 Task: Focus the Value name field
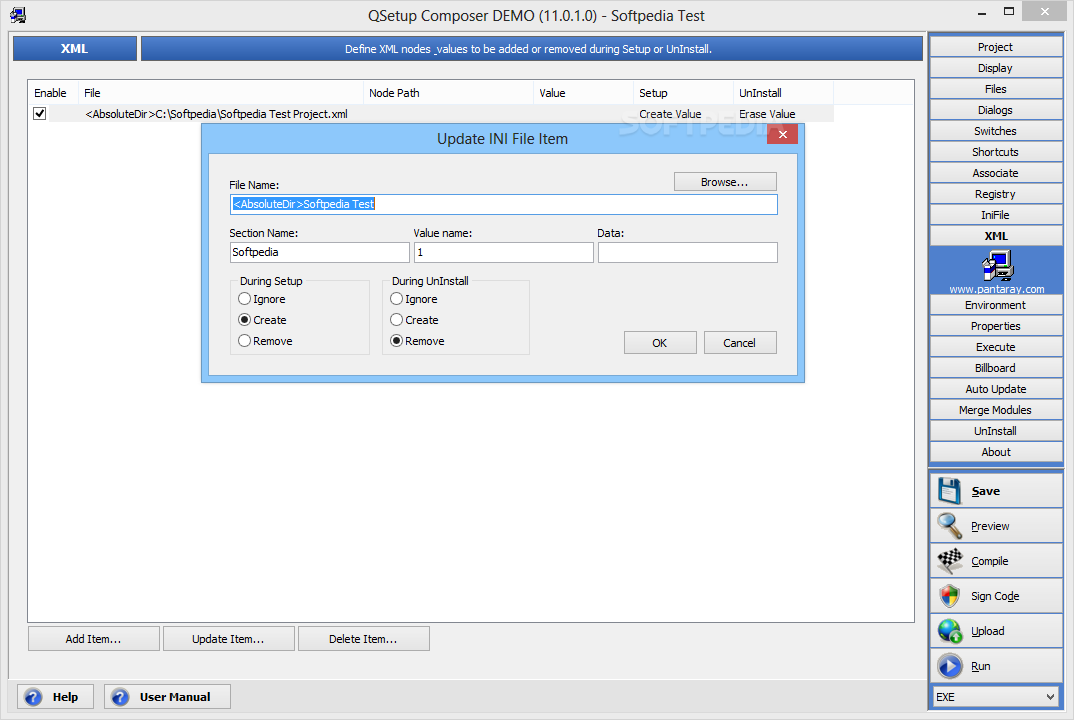click(503, 252)
